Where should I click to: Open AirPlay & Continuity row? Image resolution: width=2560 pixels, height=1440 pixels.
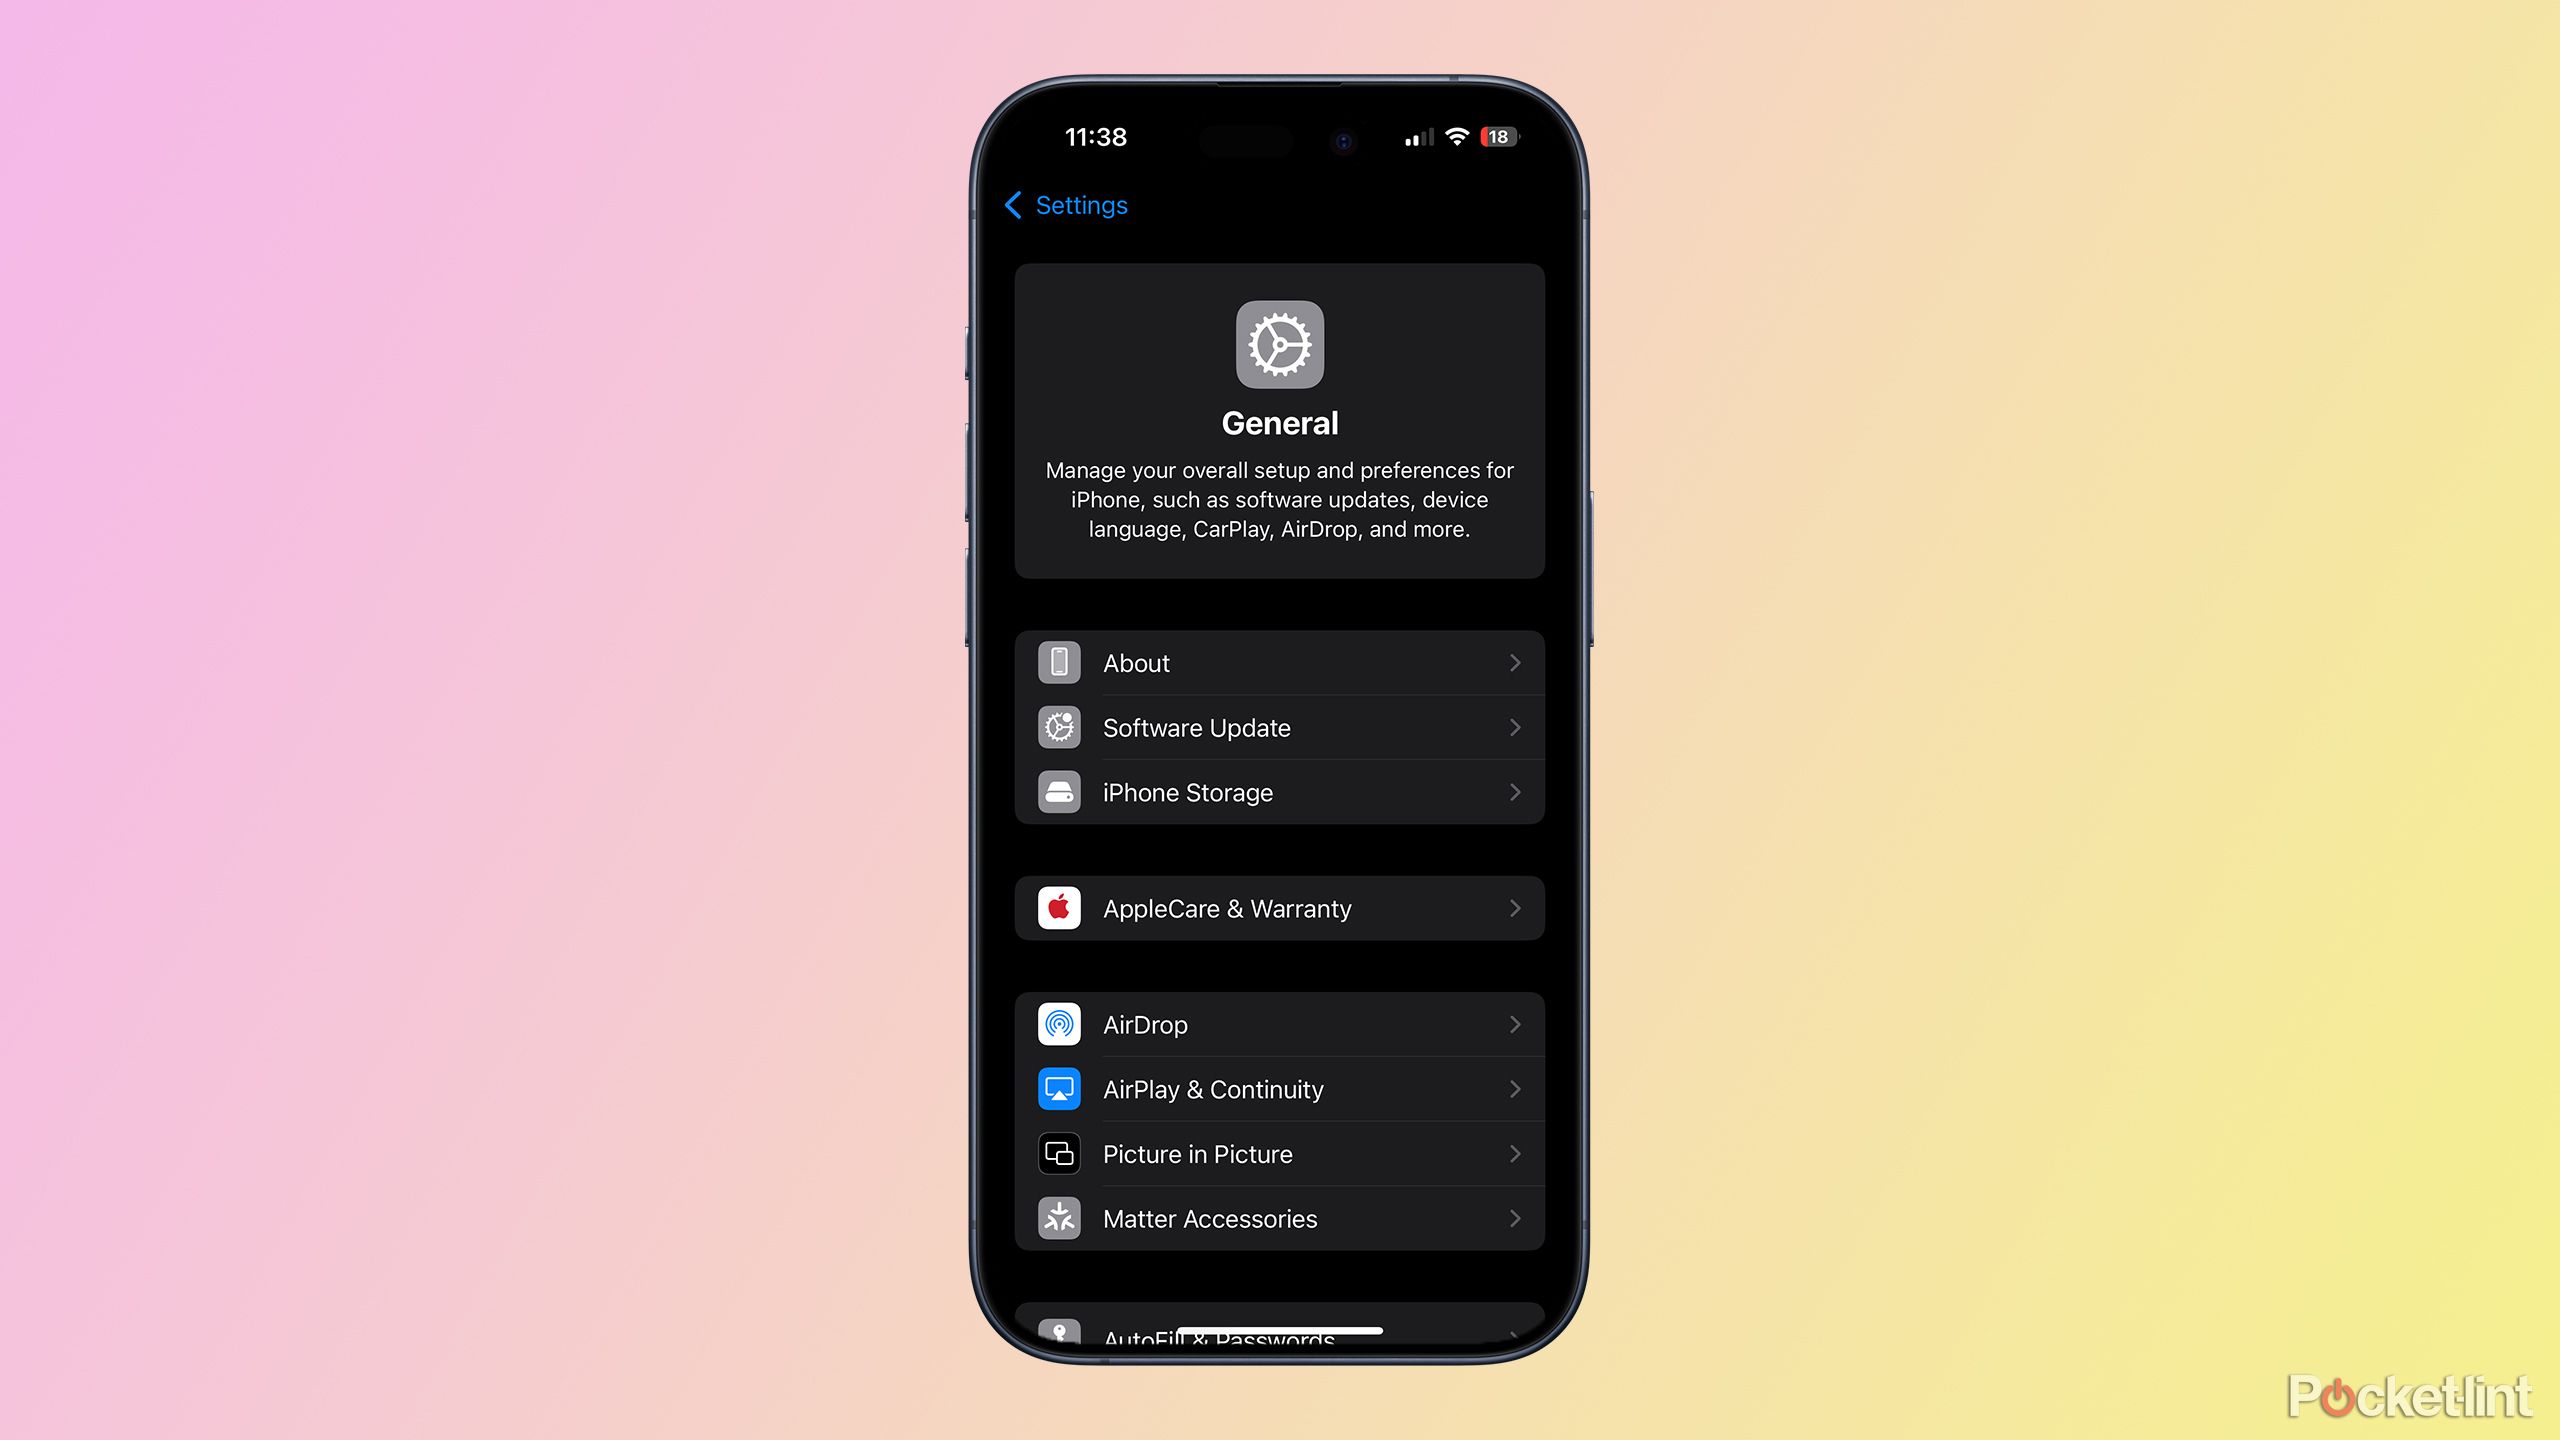[1280, 1088]
